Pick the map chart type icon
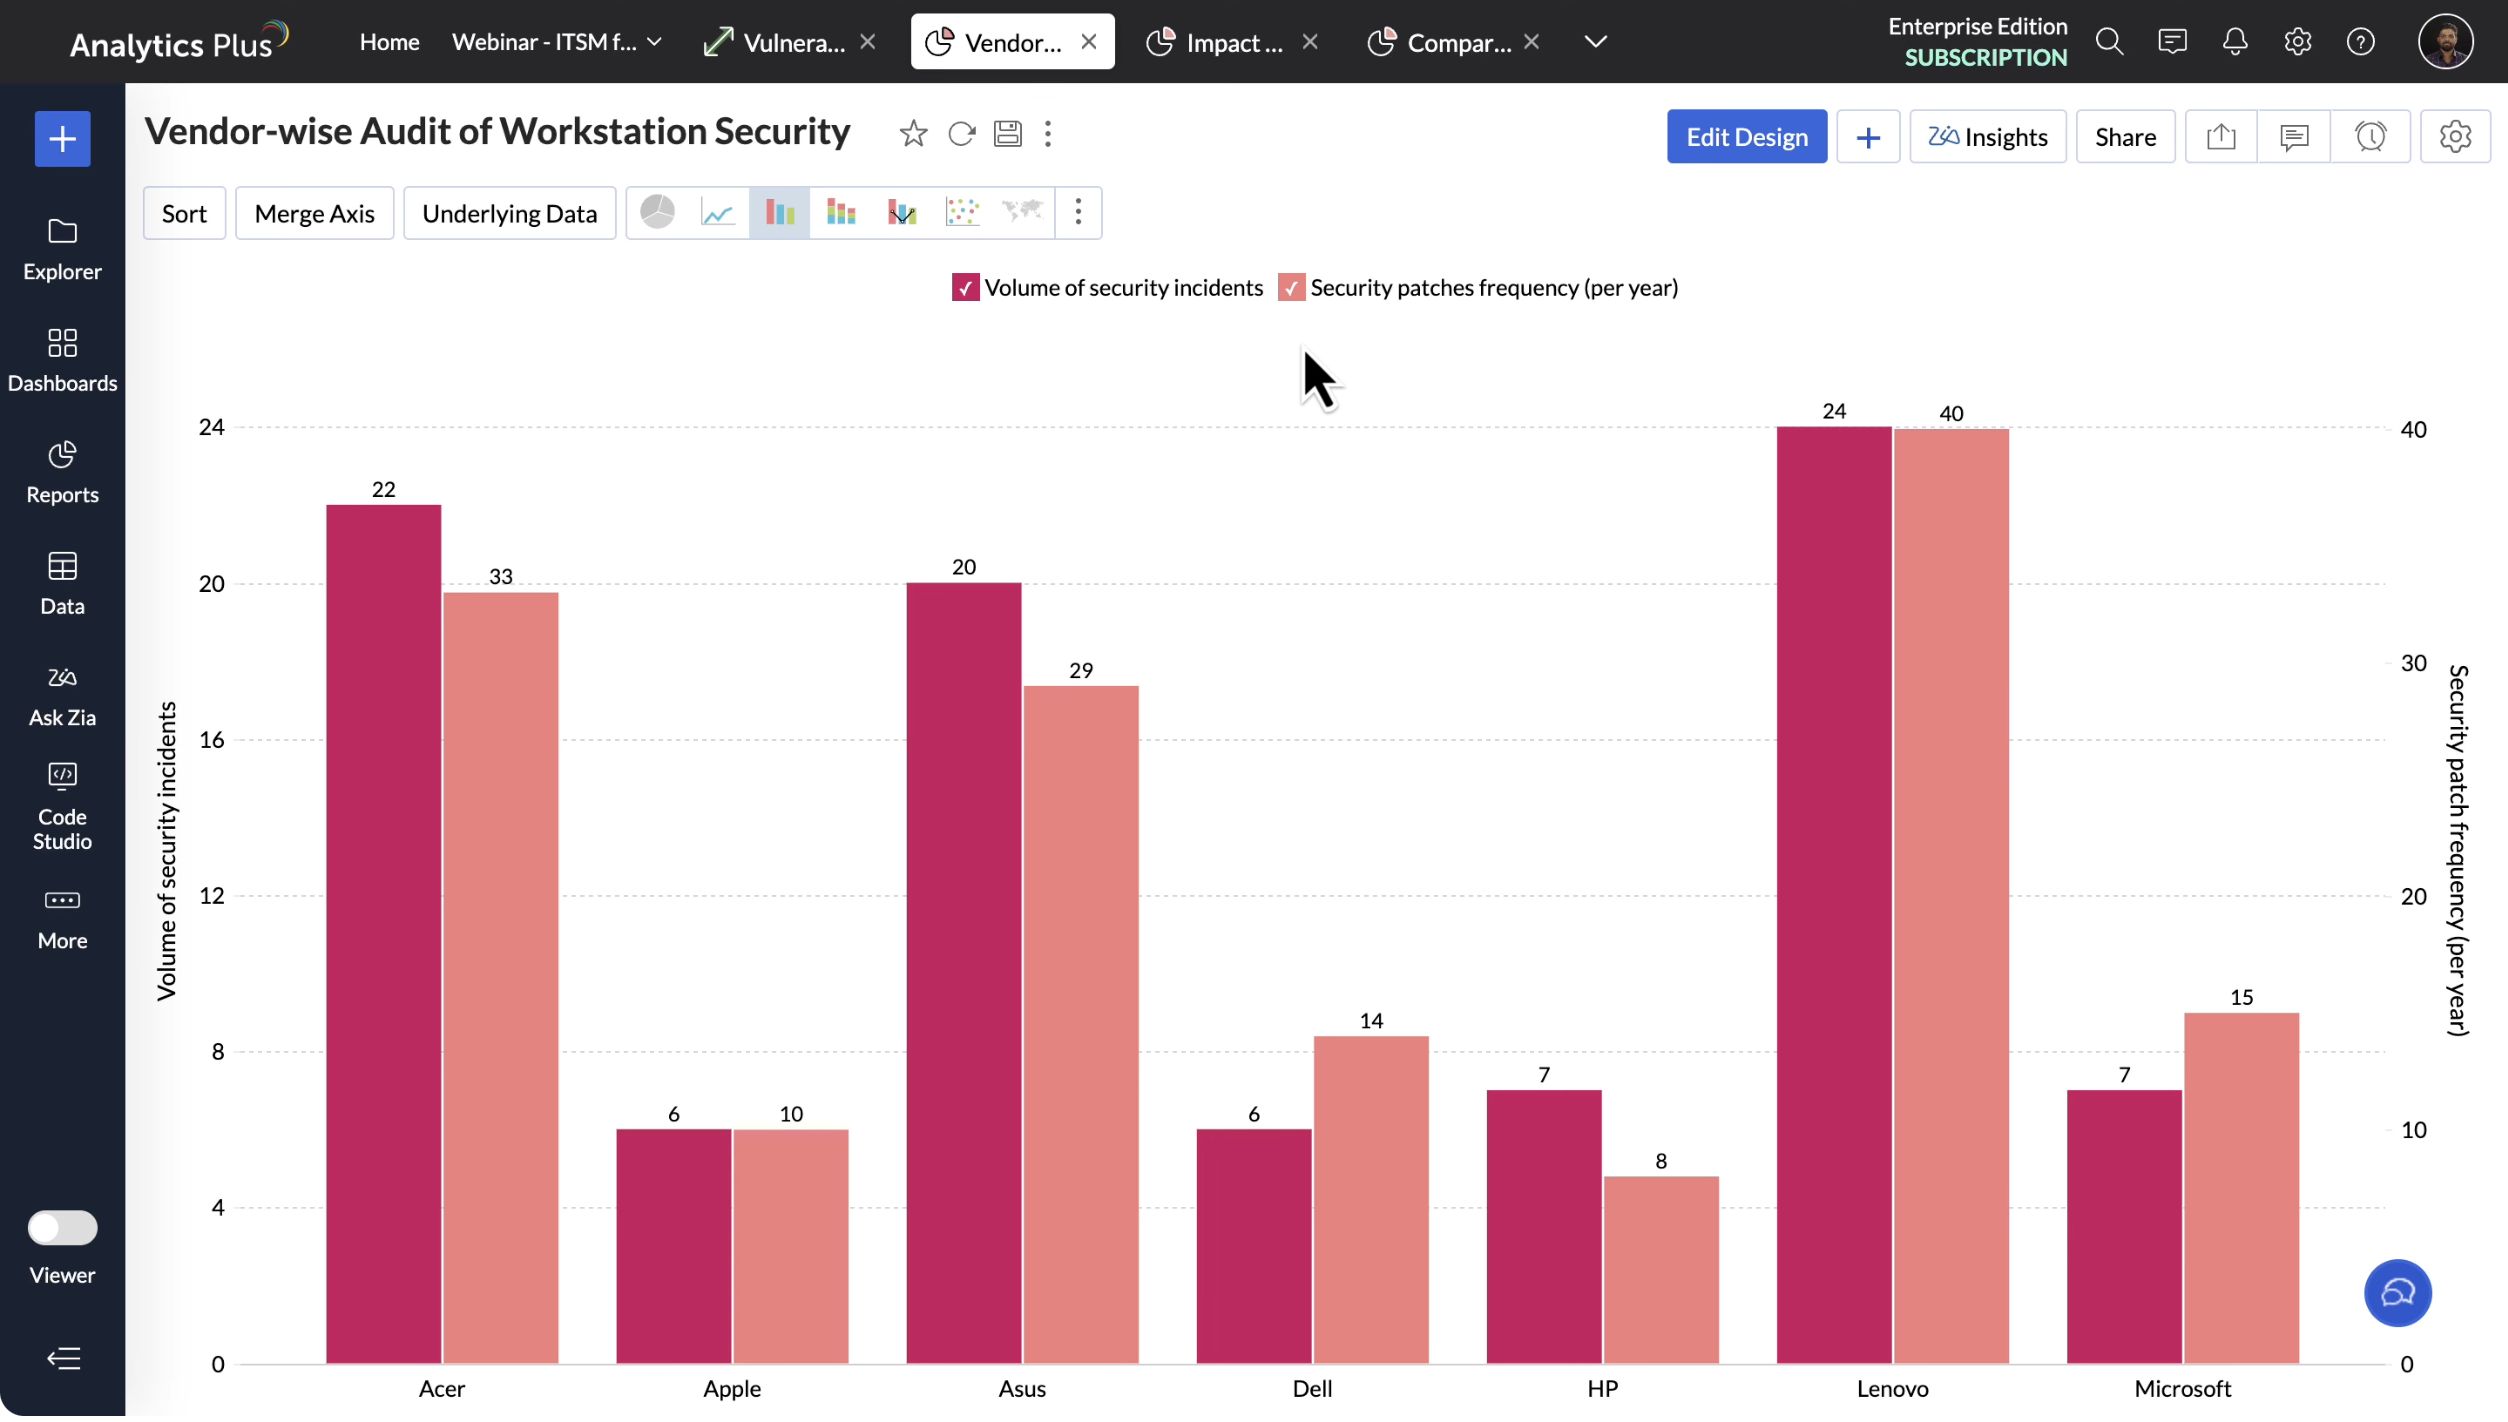This screenshot has height=1422, width=2508. [x=1022, y=213]
